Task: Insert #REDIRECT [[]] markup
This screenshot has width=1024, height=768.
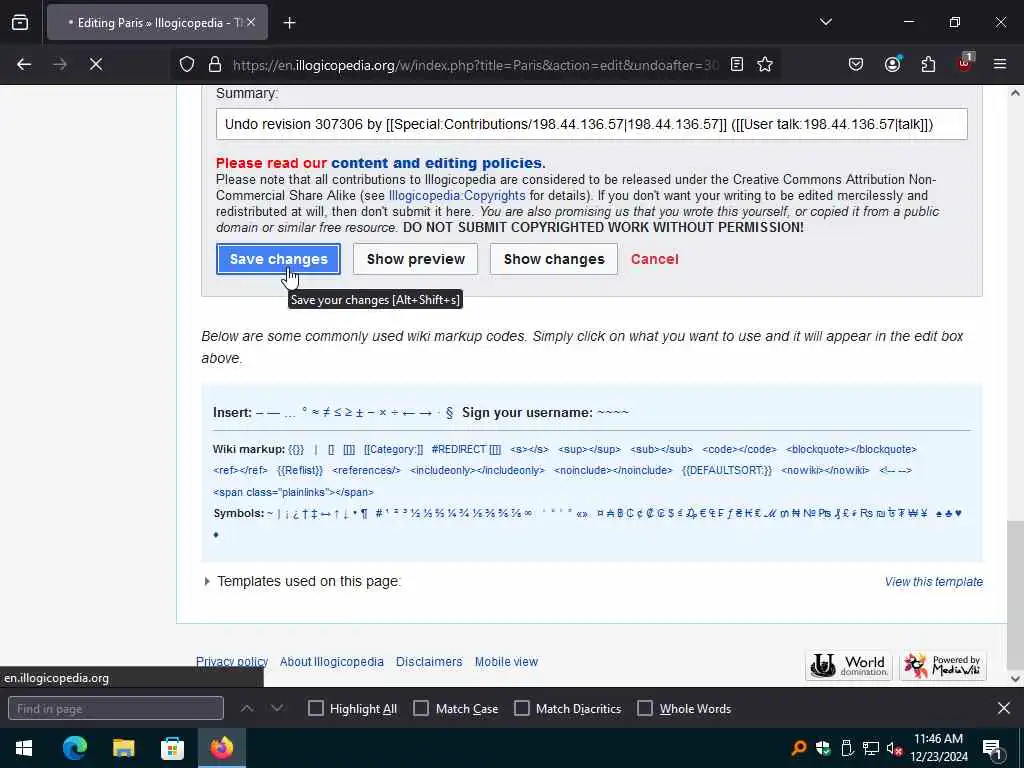Action: [466, 449]
